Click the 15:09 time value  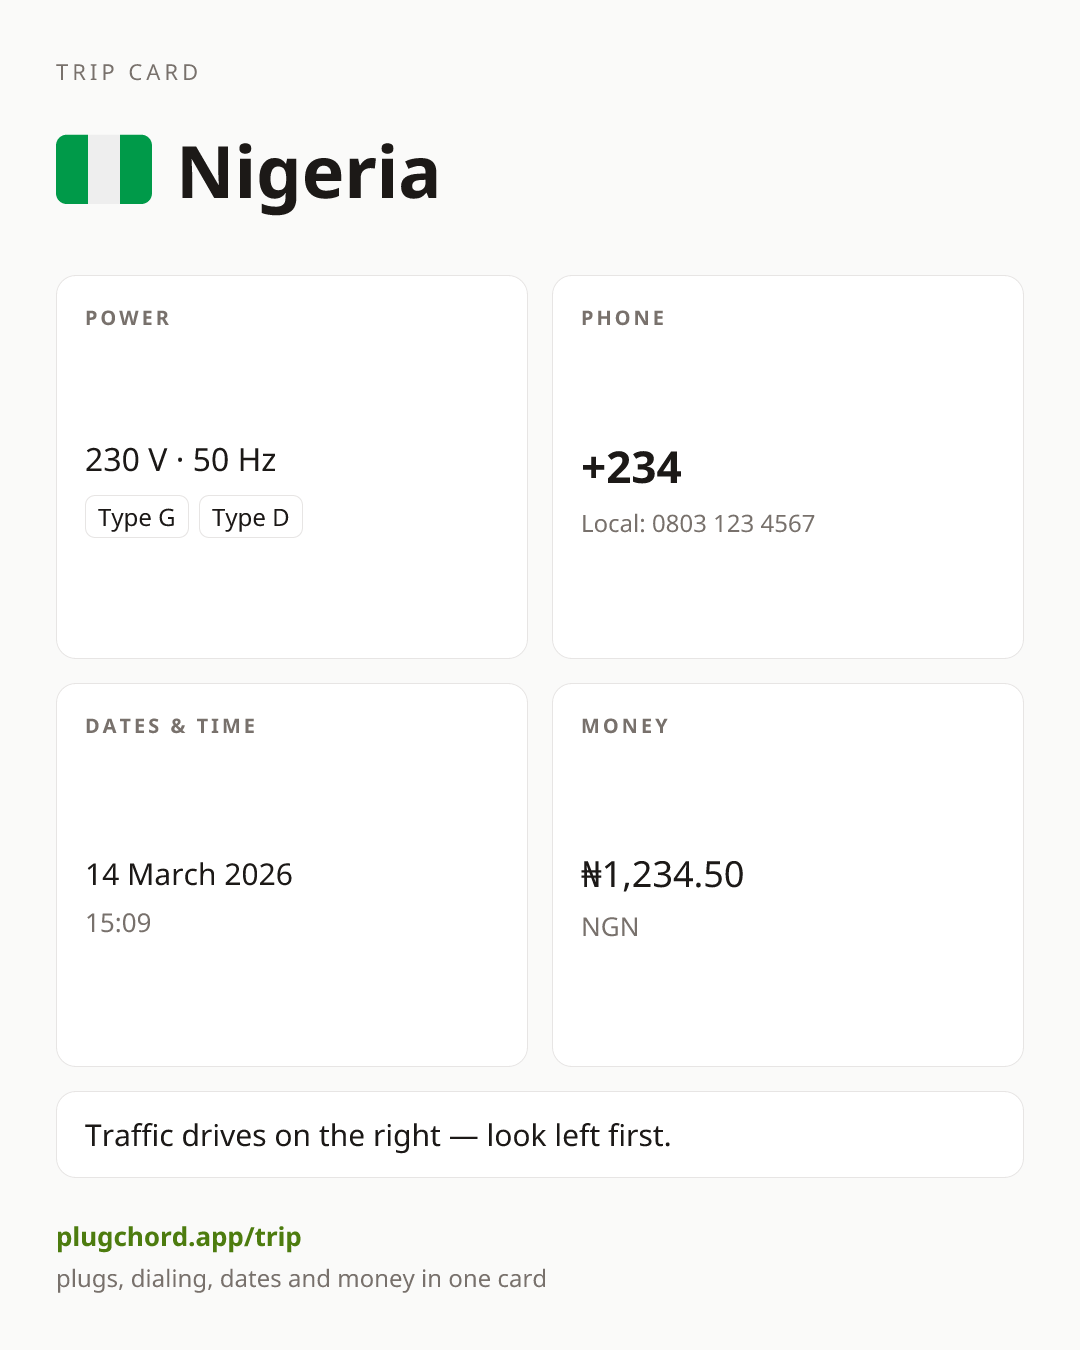118,922
